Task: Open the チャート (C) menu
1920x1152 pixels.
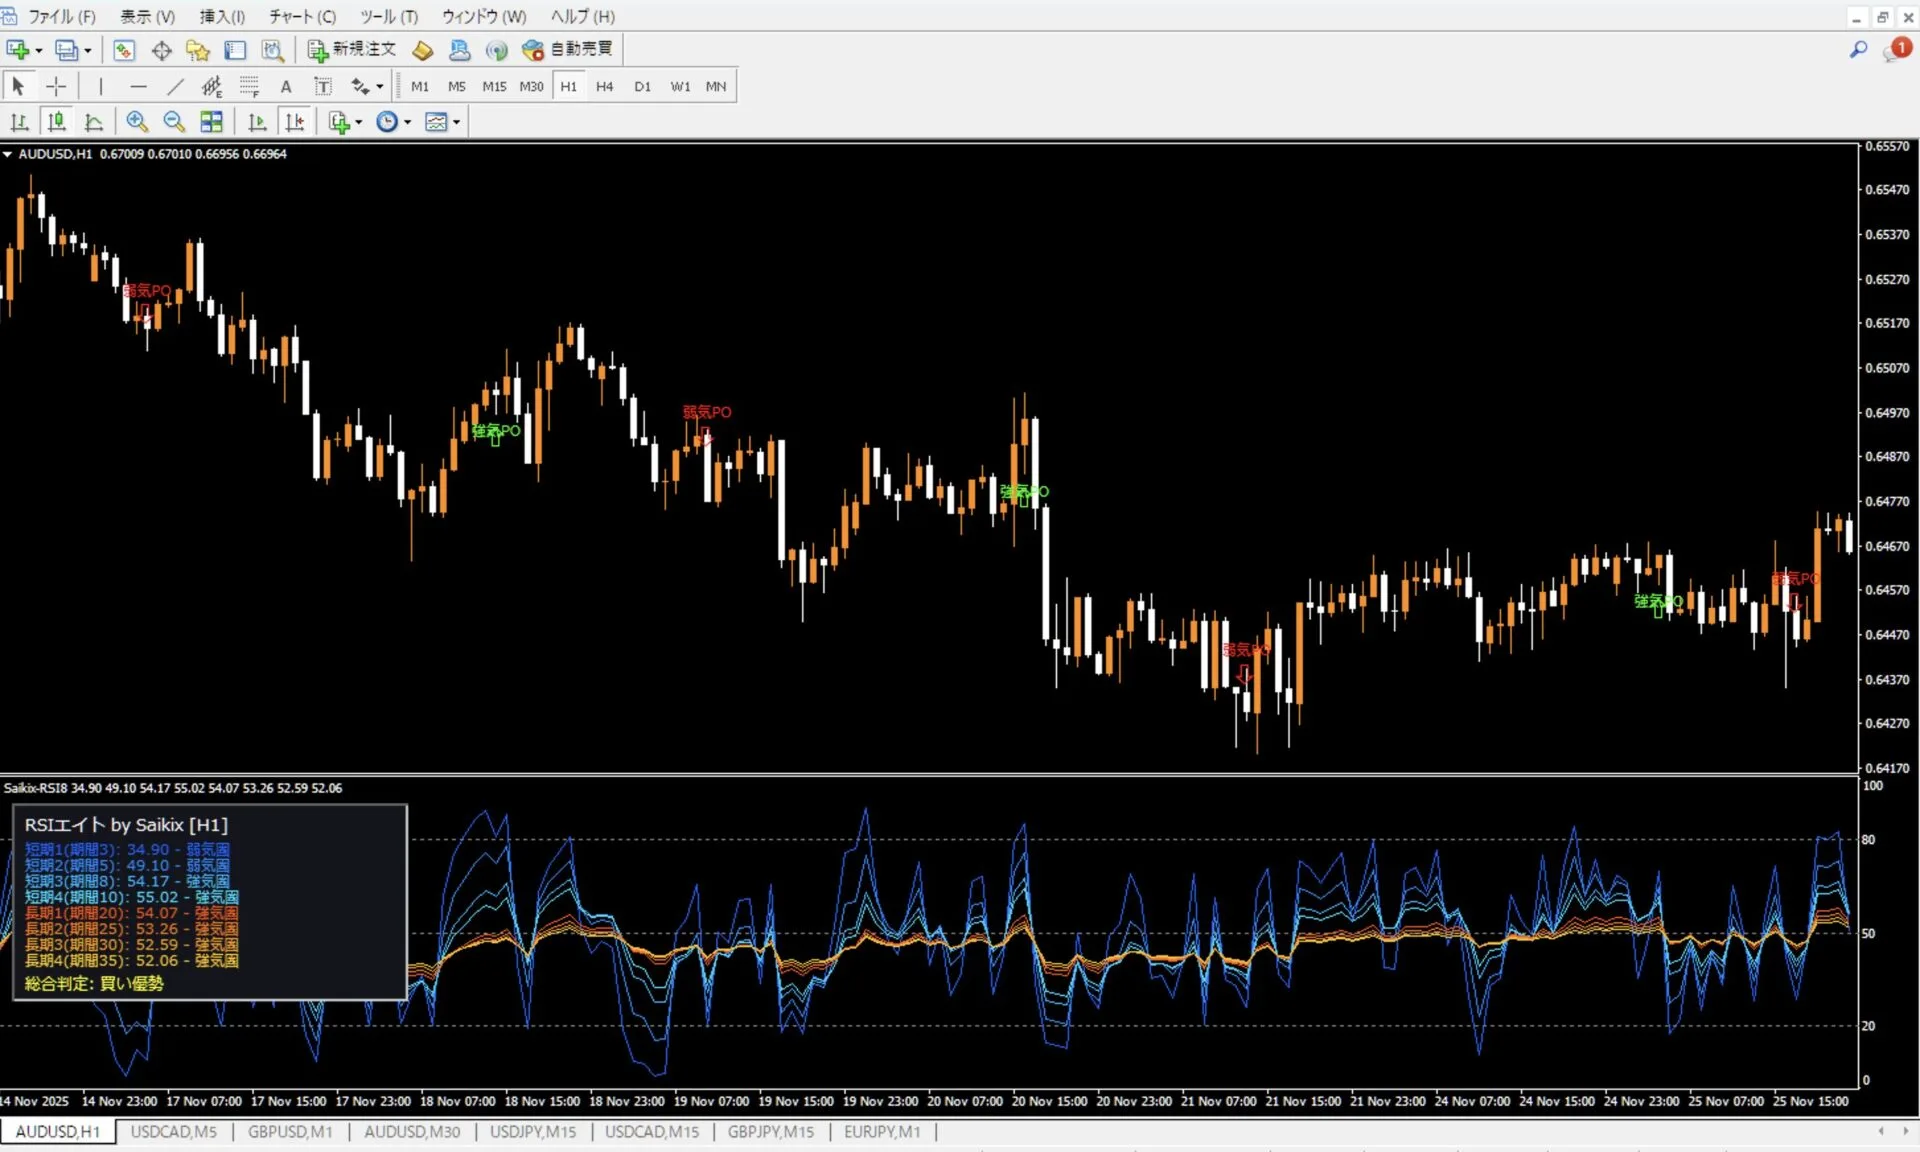Action: tap(302, 16)
